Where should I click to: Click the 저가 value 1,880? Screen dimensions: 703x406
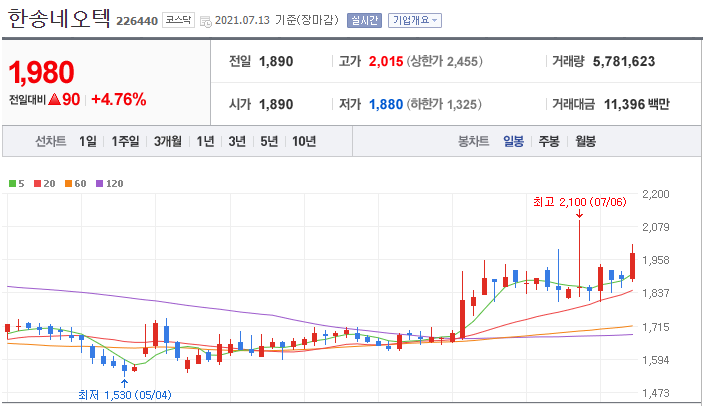386,104
